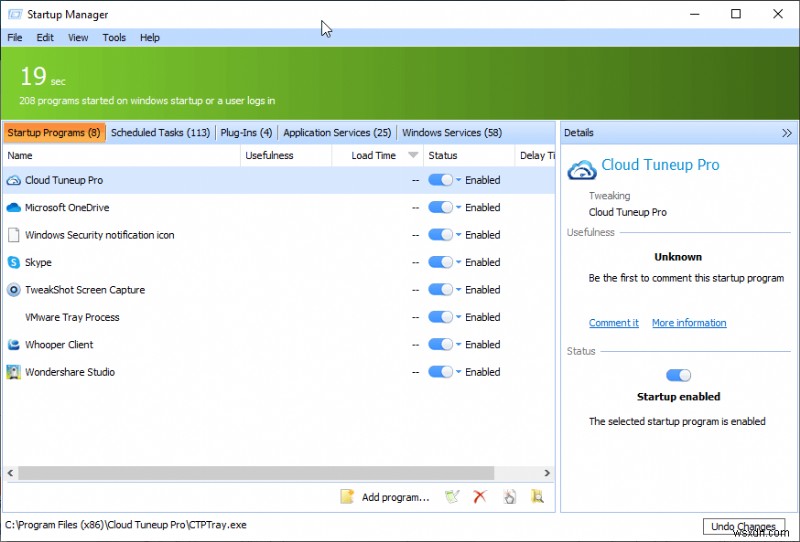Toggle Whooper Client startup switch
800x542 pixels.
click(x=440, y=344)
